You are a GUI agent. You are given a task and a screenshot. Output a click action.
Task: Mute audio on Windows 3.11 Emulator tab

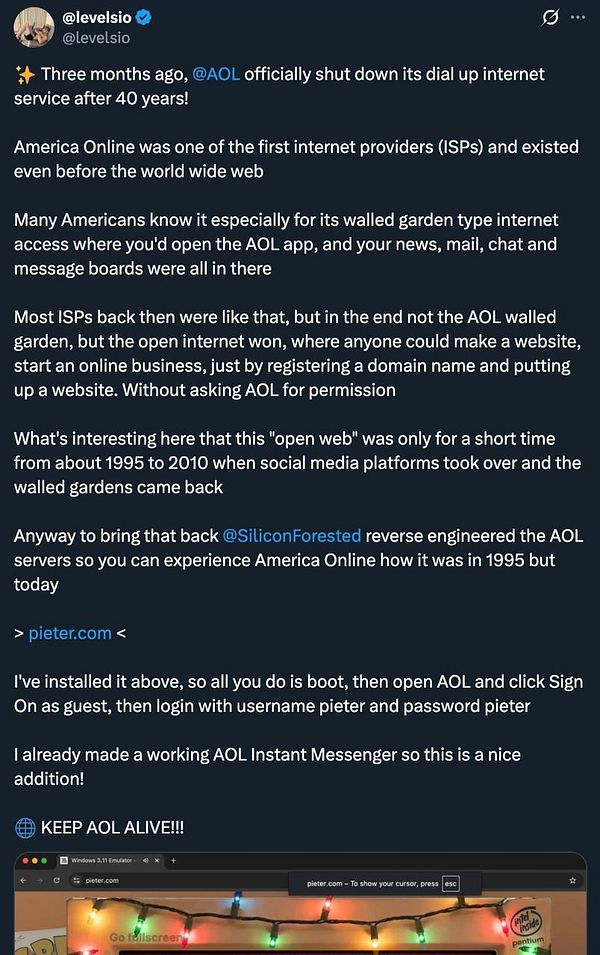(145, 860)
